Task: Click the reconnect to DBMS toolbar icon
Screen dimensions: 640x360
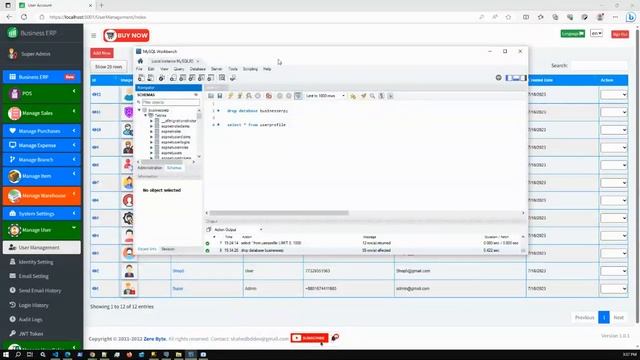Action: click(x=233, y=78)
